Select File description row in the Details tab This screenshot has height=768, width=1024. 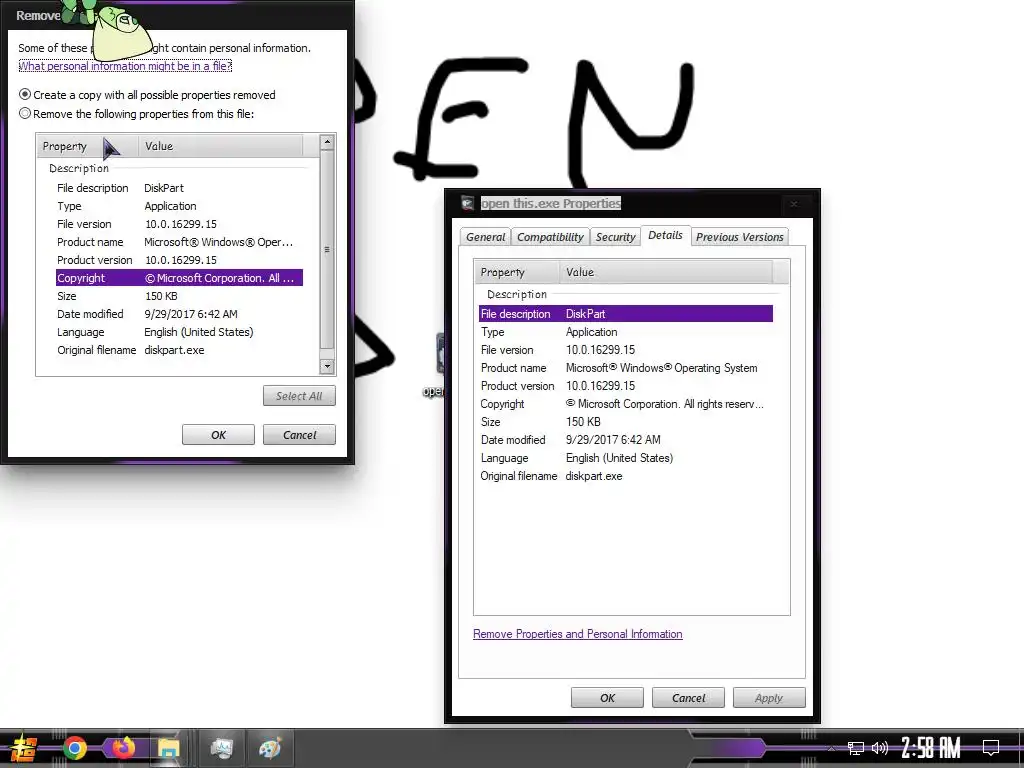(626, 314)
